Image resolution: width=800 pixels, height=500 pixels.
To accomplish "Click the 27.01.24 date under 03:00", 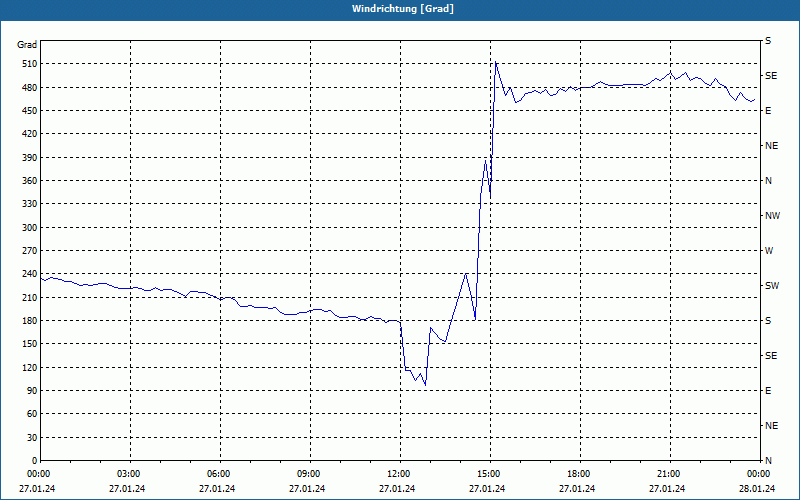I will tap(127, 489).
